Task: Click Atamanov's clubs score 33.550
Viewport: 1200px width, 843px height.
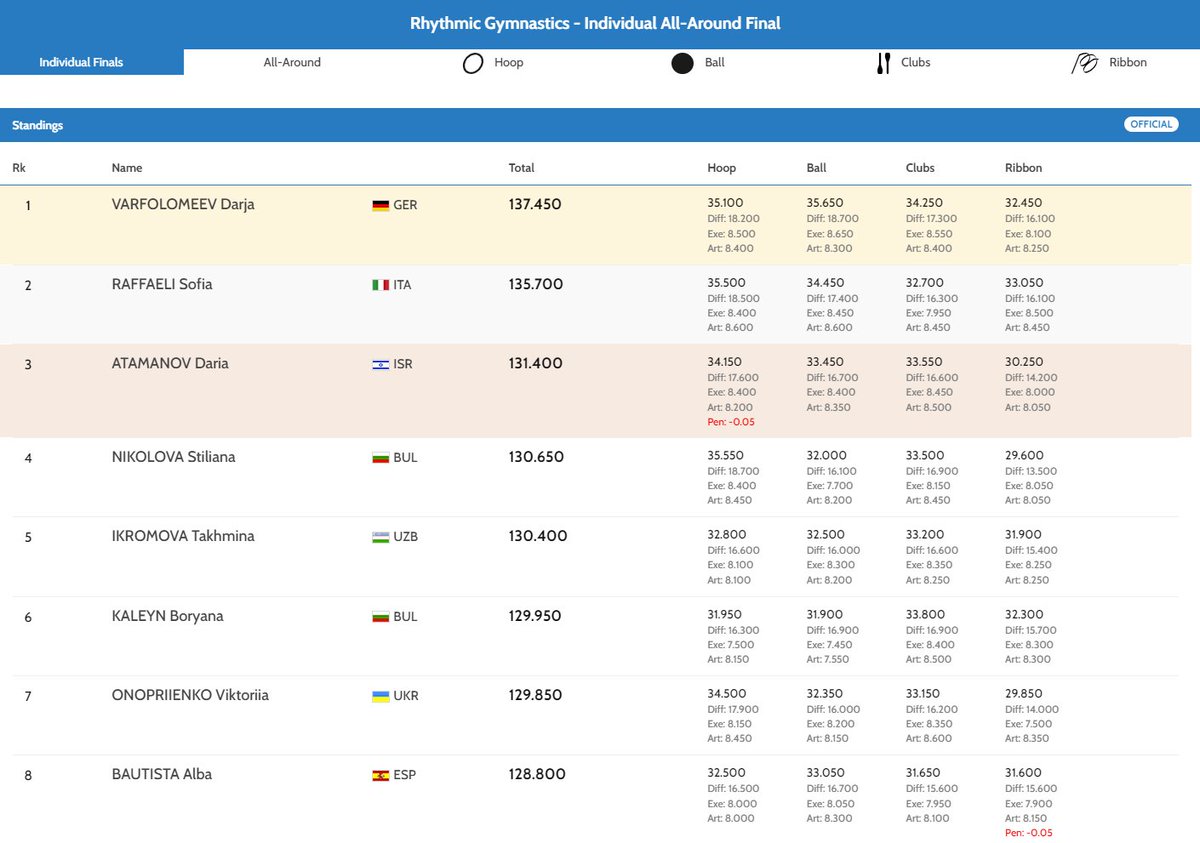Action: pos(924,363)
